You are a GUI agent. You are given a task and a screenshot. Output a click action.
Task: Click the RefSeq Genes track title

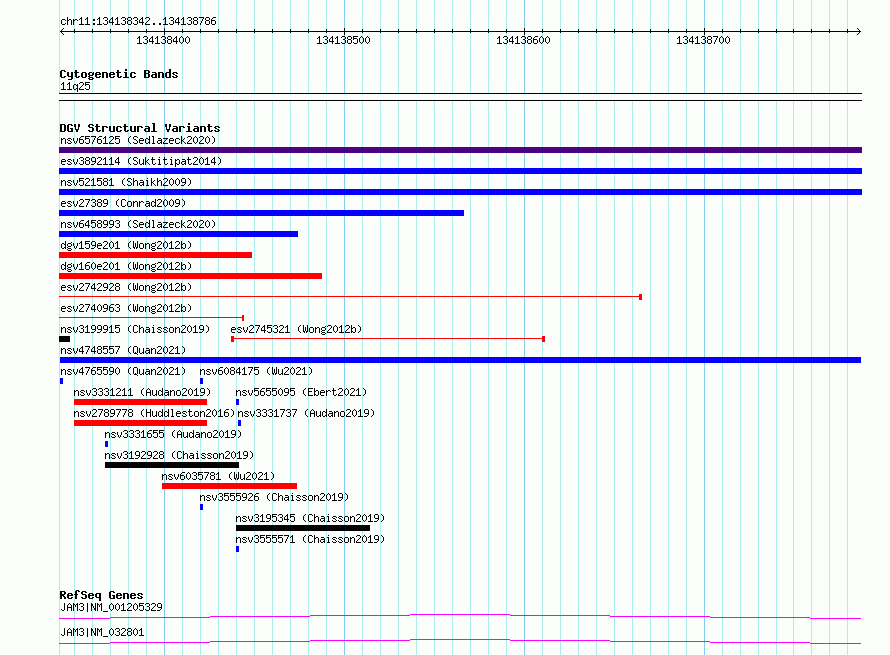pos(102,595)
